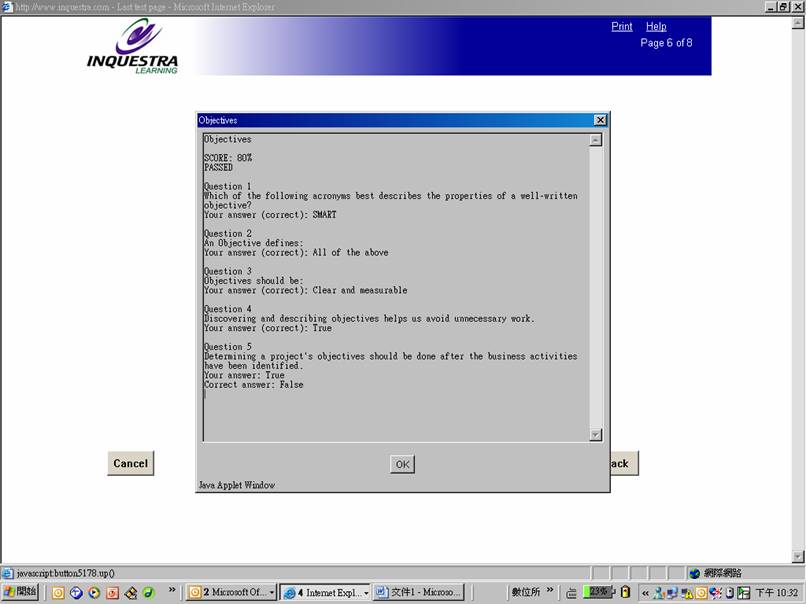Click the 數位所 language bar label

pos(526,592)
